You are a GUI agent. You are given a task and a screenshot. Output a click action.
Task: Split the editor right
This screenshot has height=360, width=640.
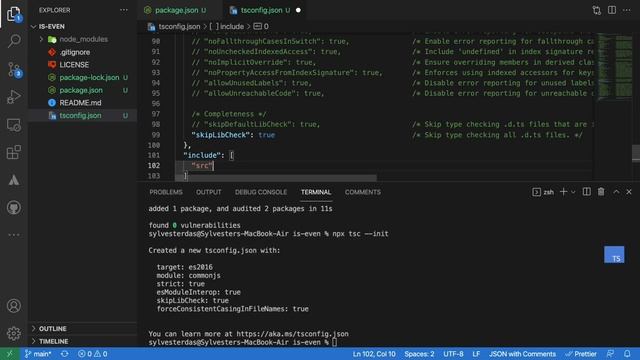pyautogui.click(x=611, y=10)
